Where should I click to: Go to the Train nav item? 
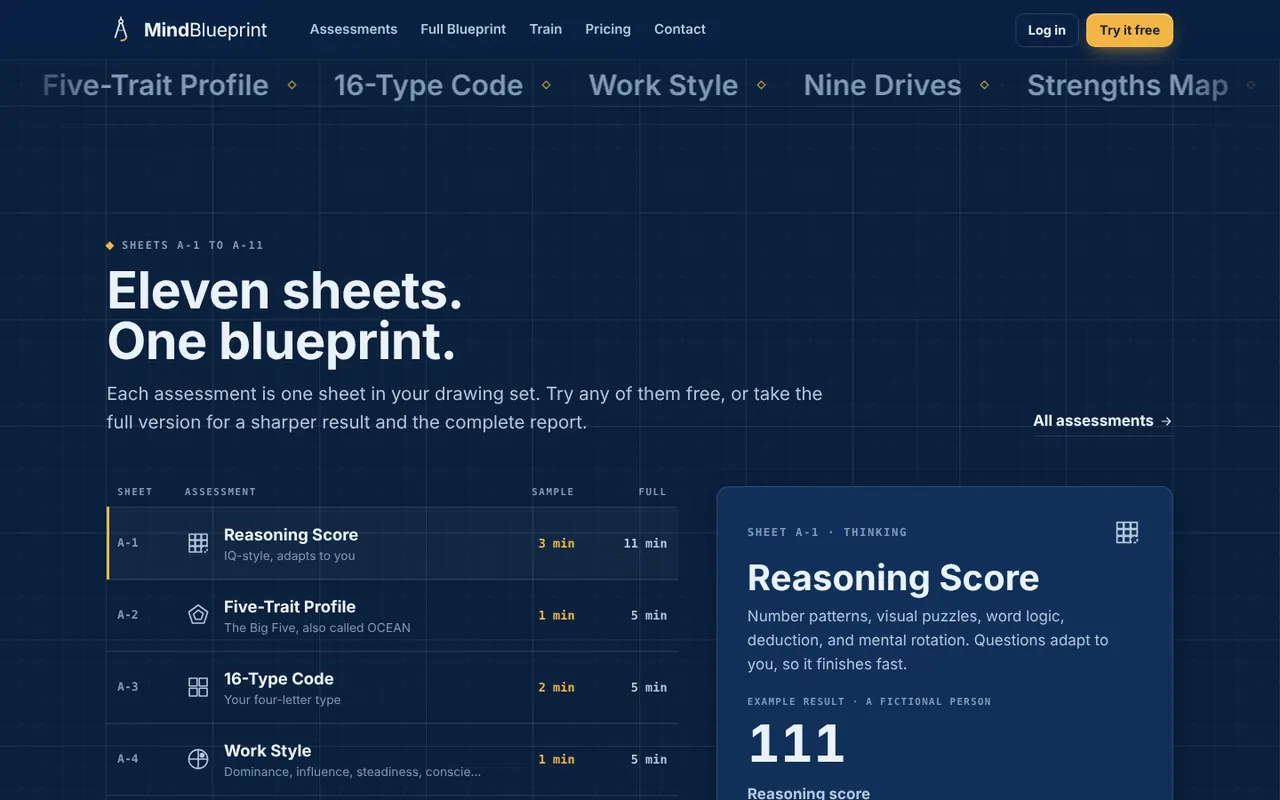545,29
